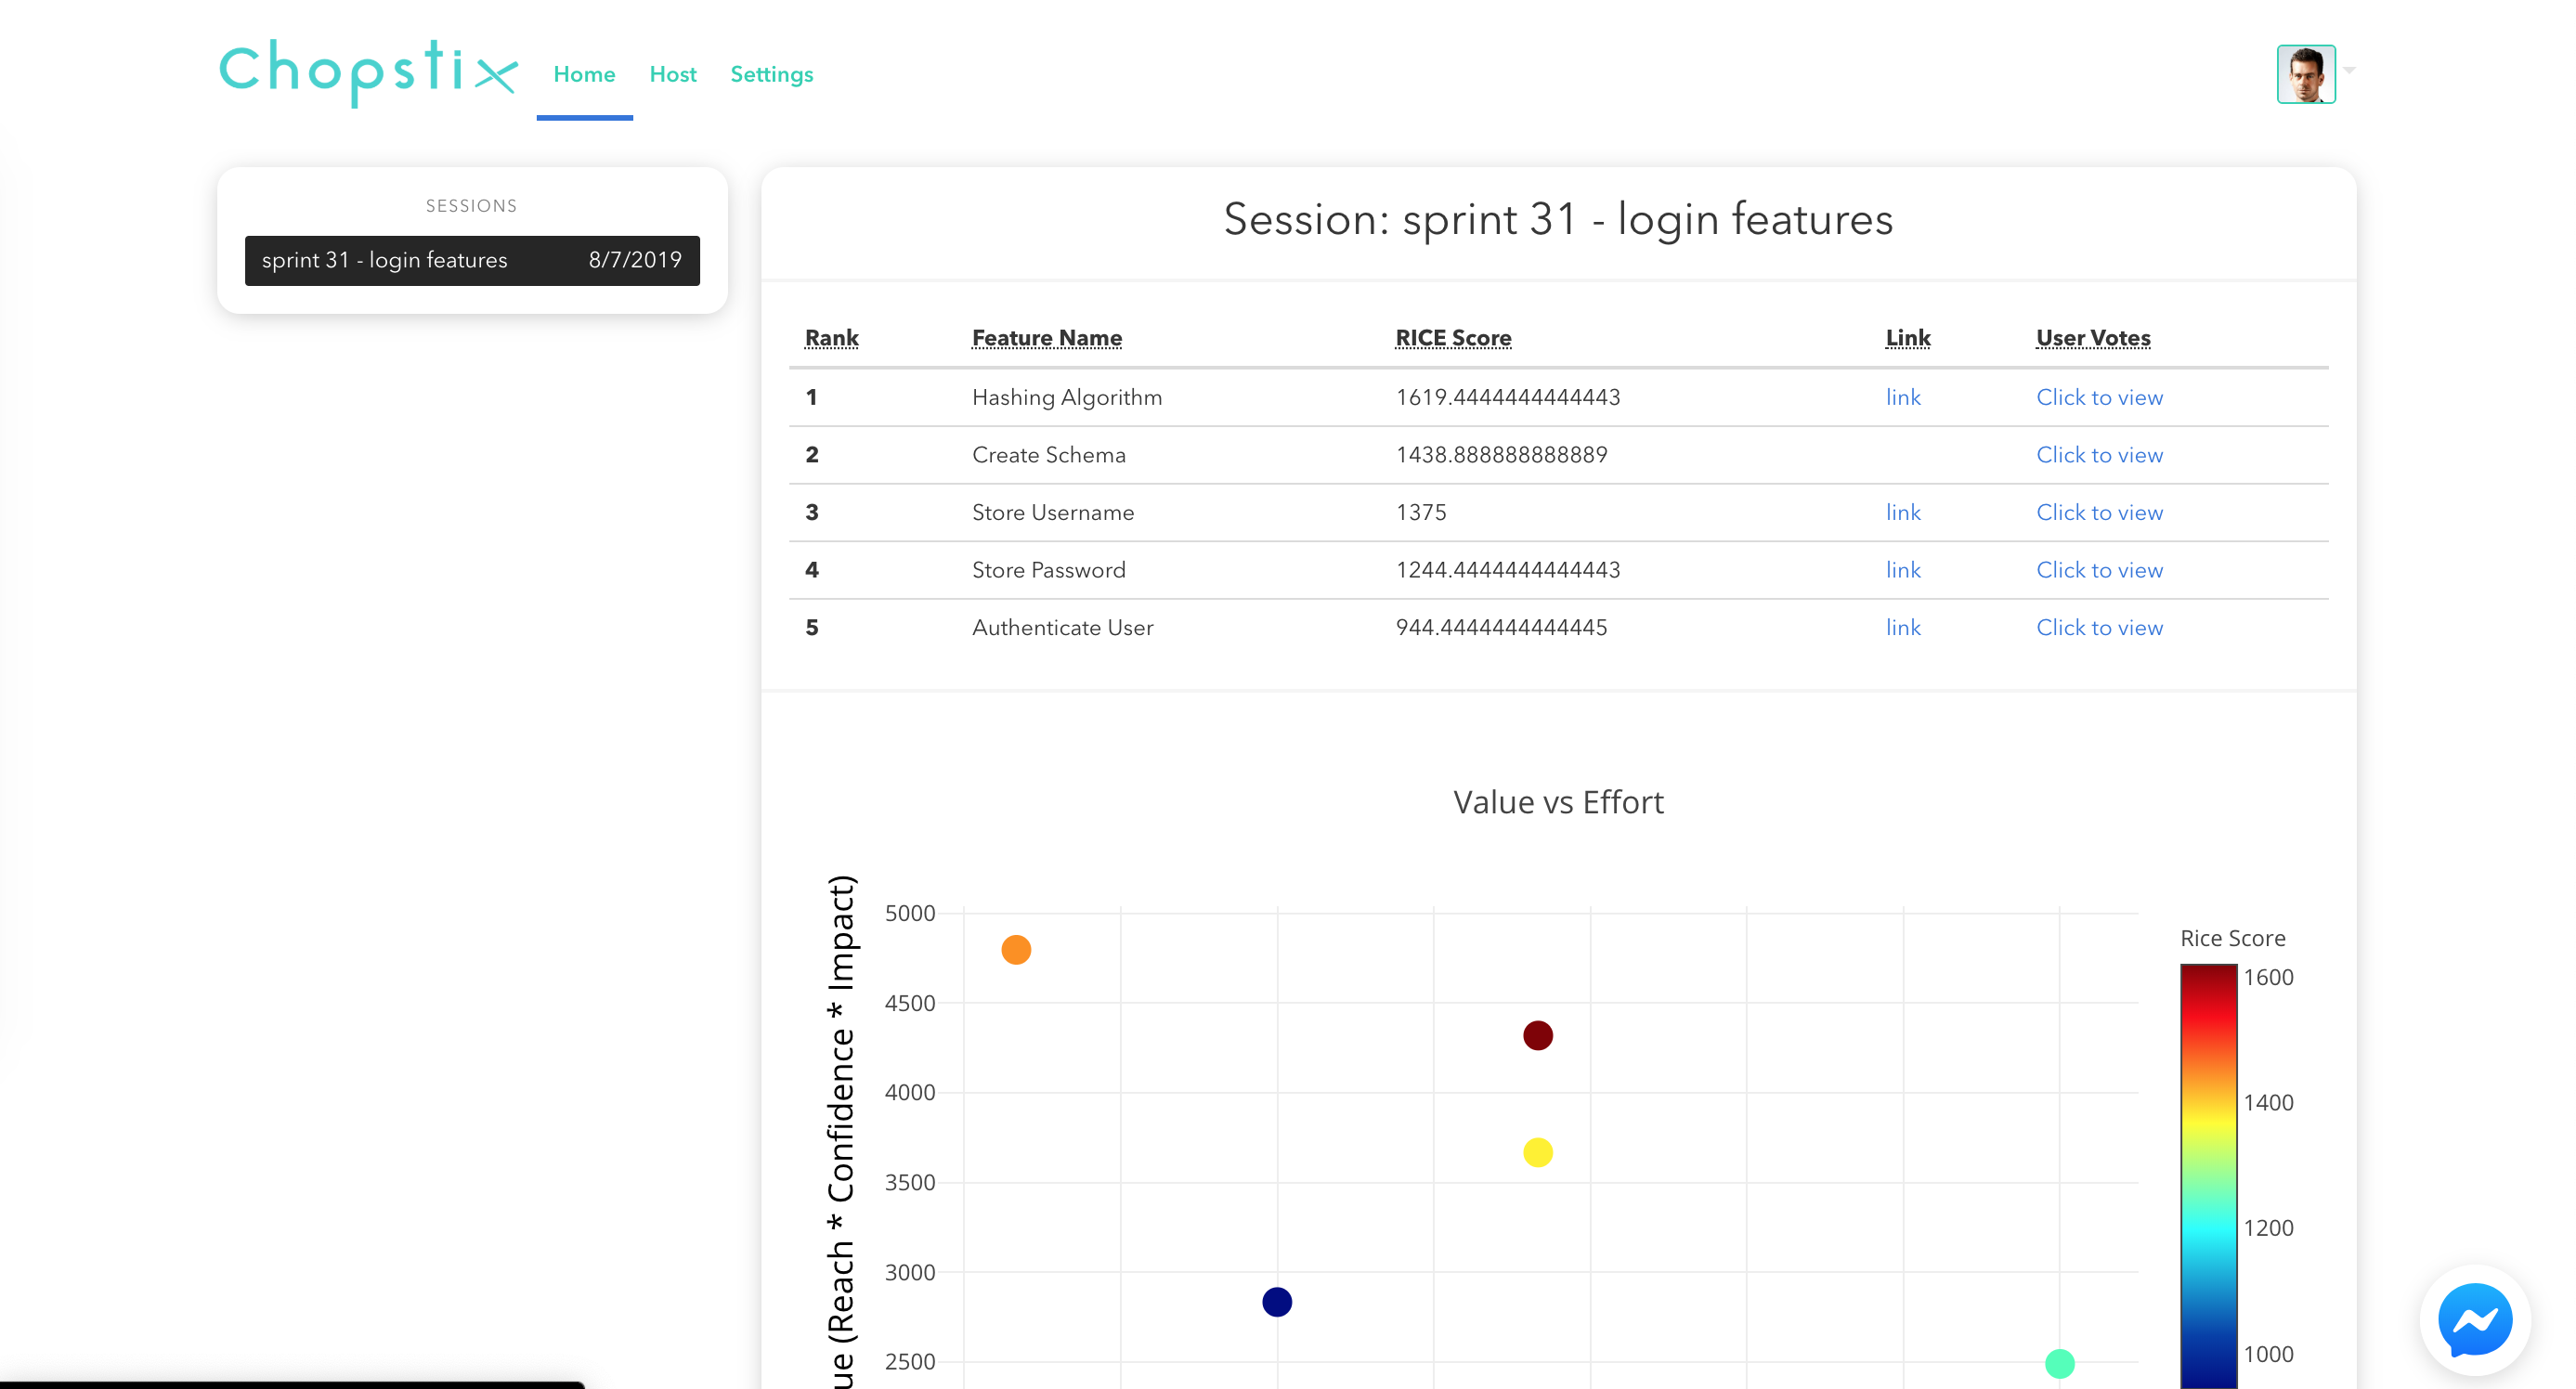Open the link for Authenticate User
2576x1389 pixels.
1902,627
